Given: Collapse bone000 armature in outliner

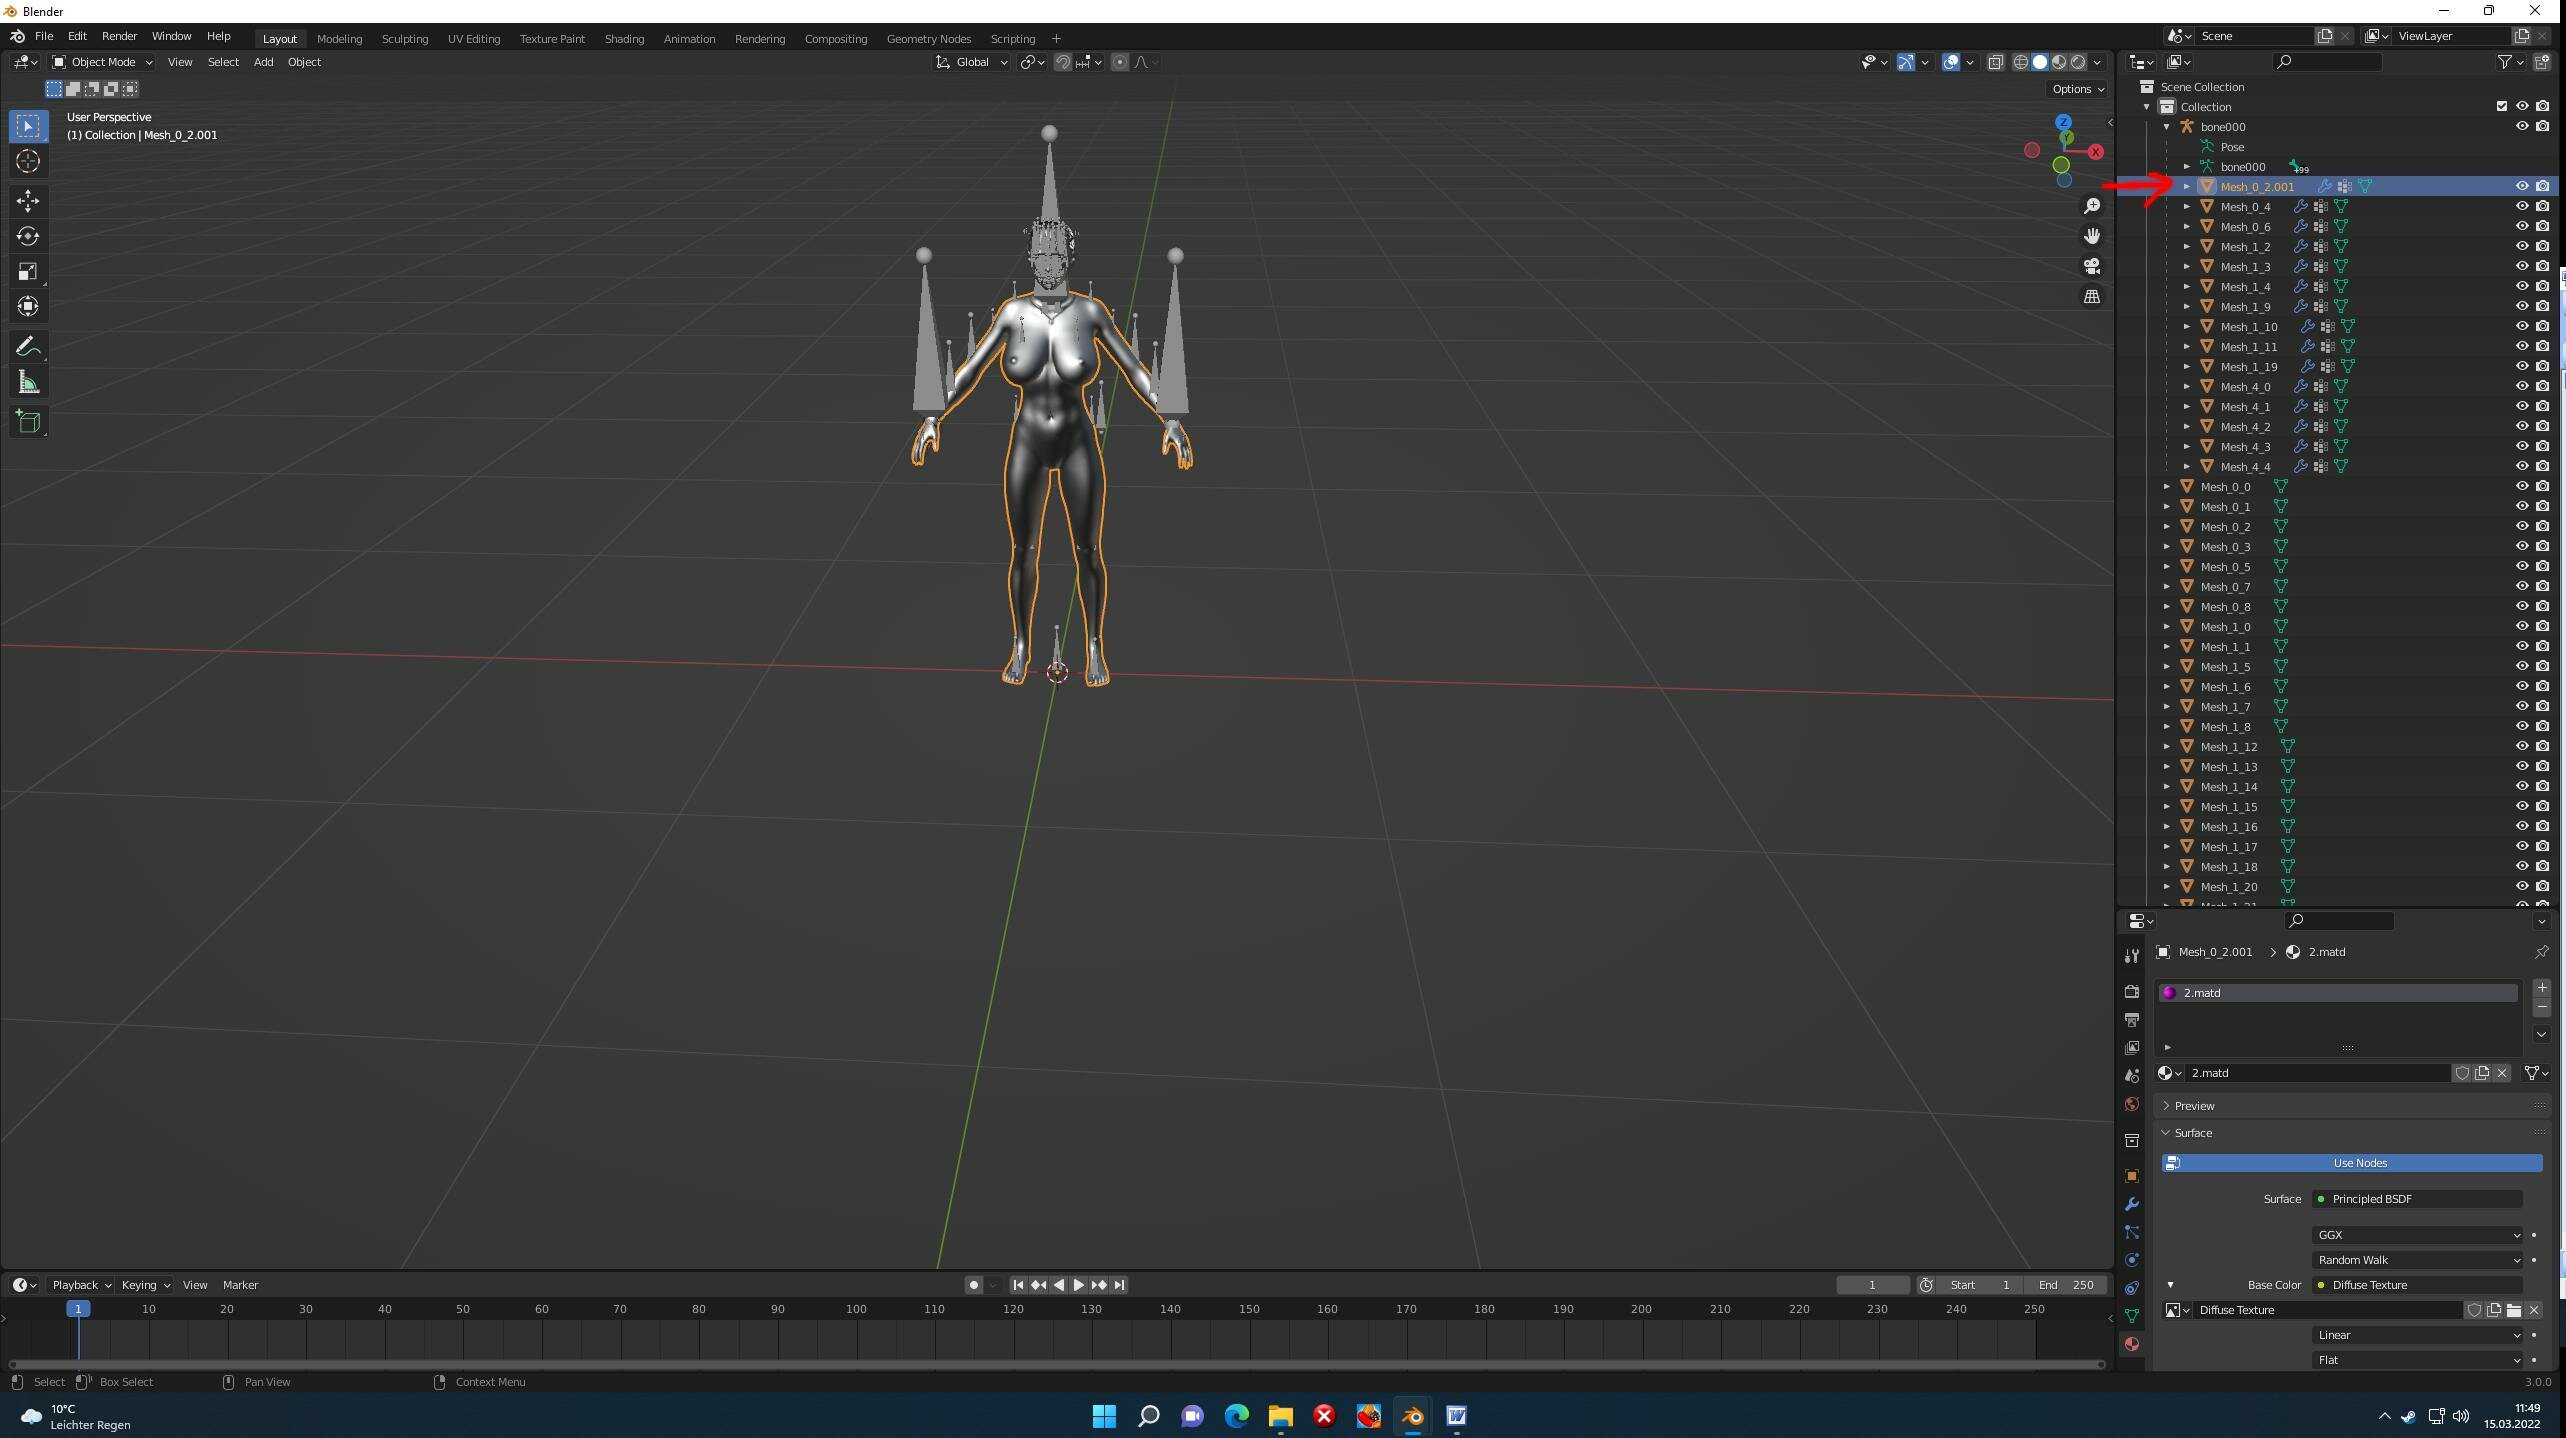Looking at the screenshot, I should tap(2167, 126).
